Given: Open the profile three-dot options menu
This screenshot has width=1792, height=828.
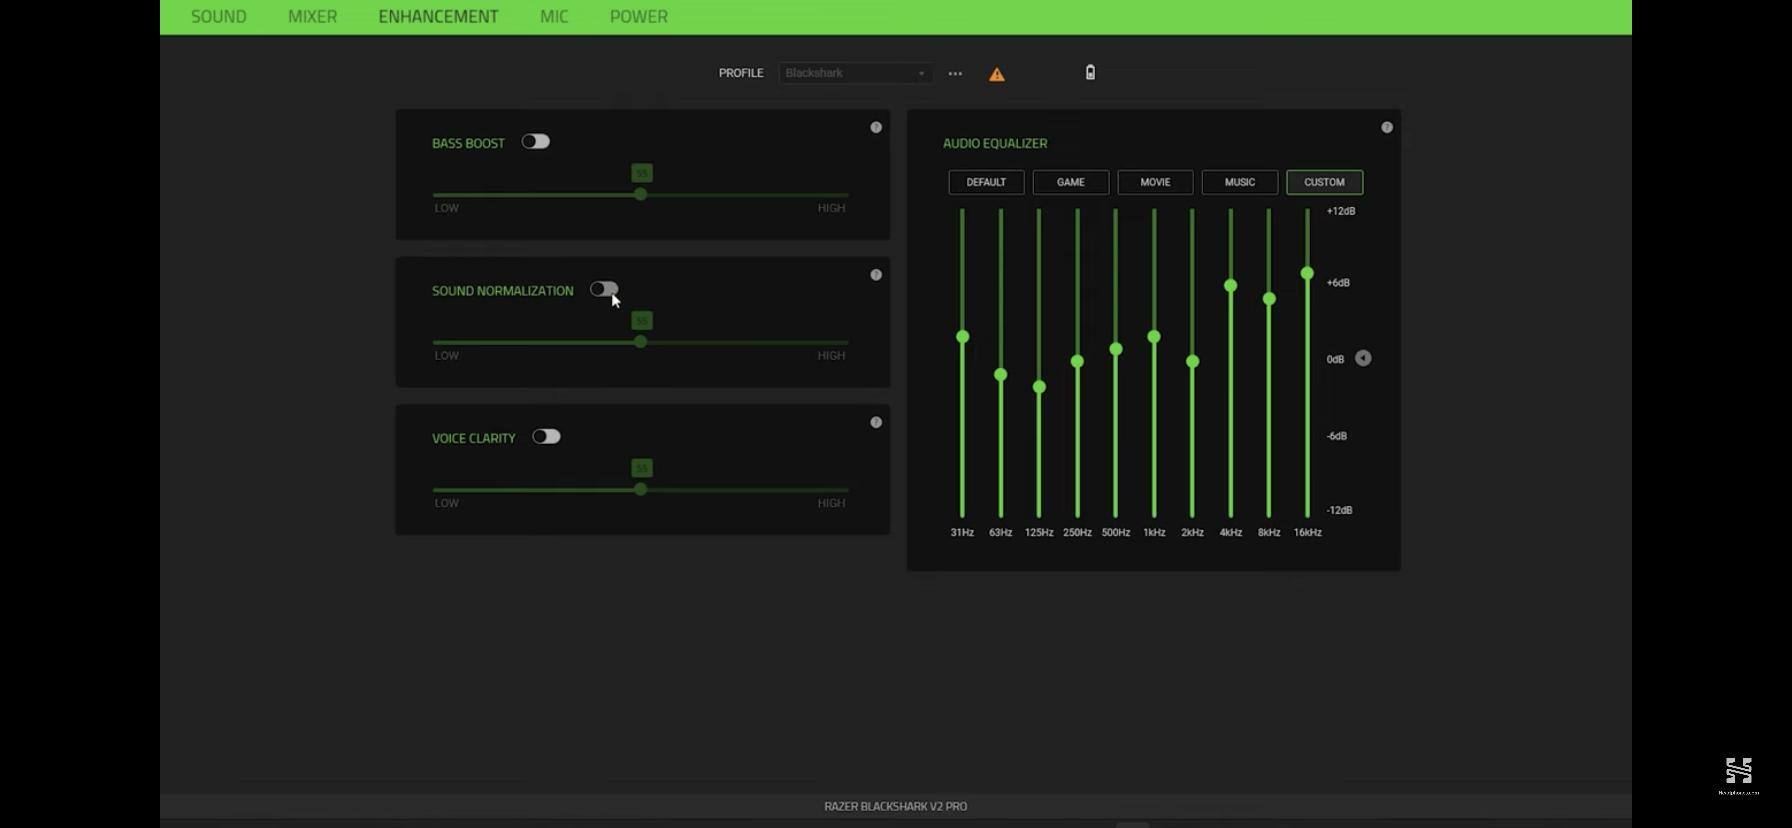Looking at the screenshot, I should 955,73.
